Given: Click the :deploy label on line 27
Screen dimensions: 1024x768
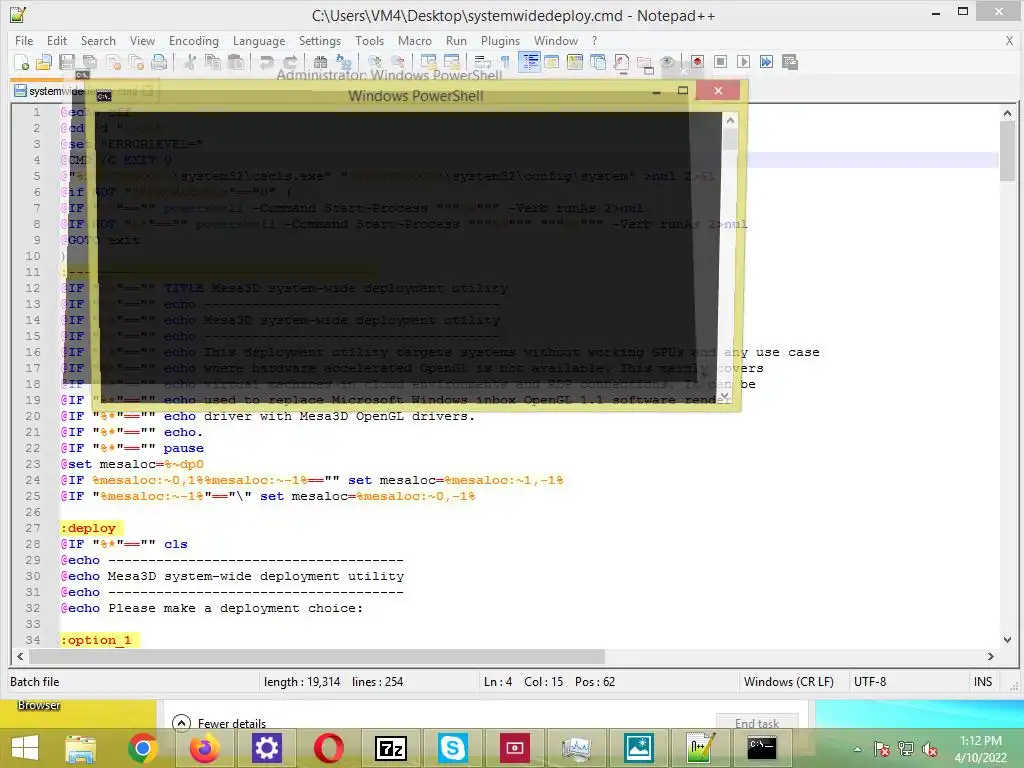Looking at the screenshot, I should tap(88, 528).
